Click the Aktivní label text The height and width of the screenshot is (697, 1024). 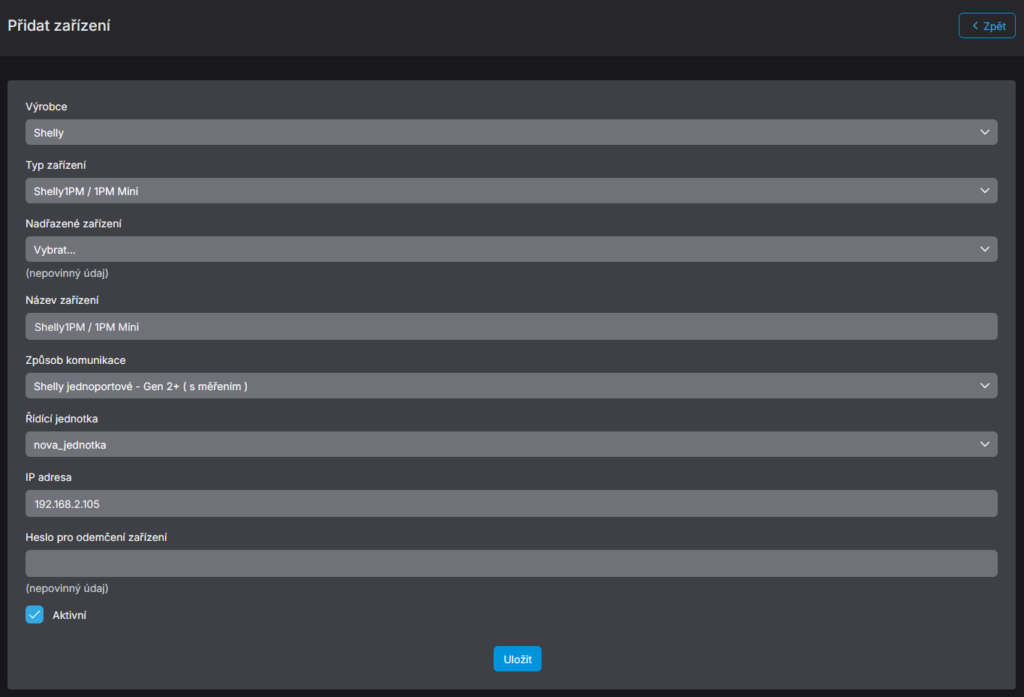[x=69, y=615]
